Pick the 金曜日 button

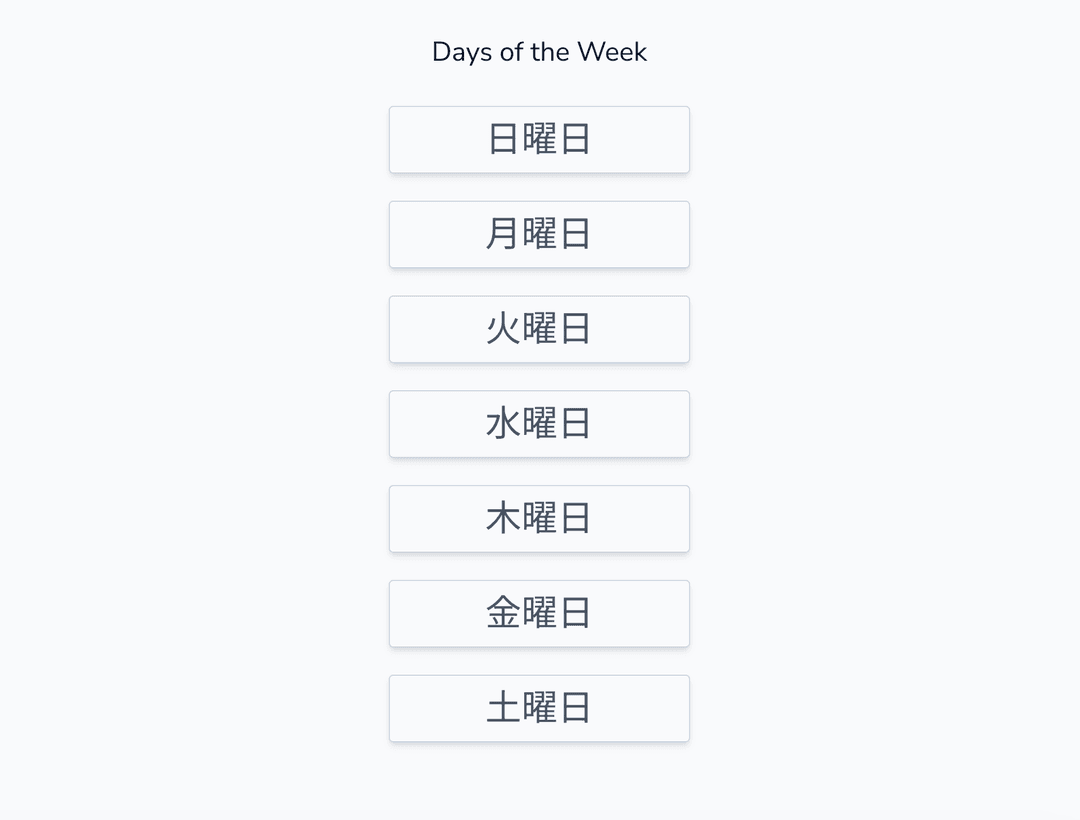tap(539, 613)
